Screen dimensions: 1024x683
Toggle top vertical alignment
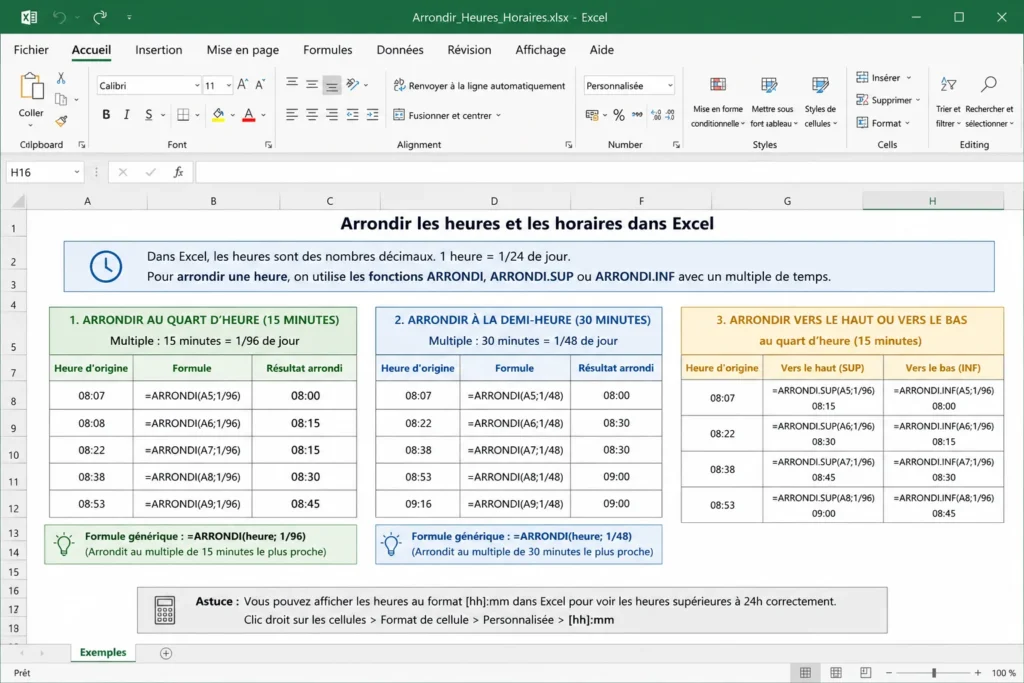[x=292, y=83]
